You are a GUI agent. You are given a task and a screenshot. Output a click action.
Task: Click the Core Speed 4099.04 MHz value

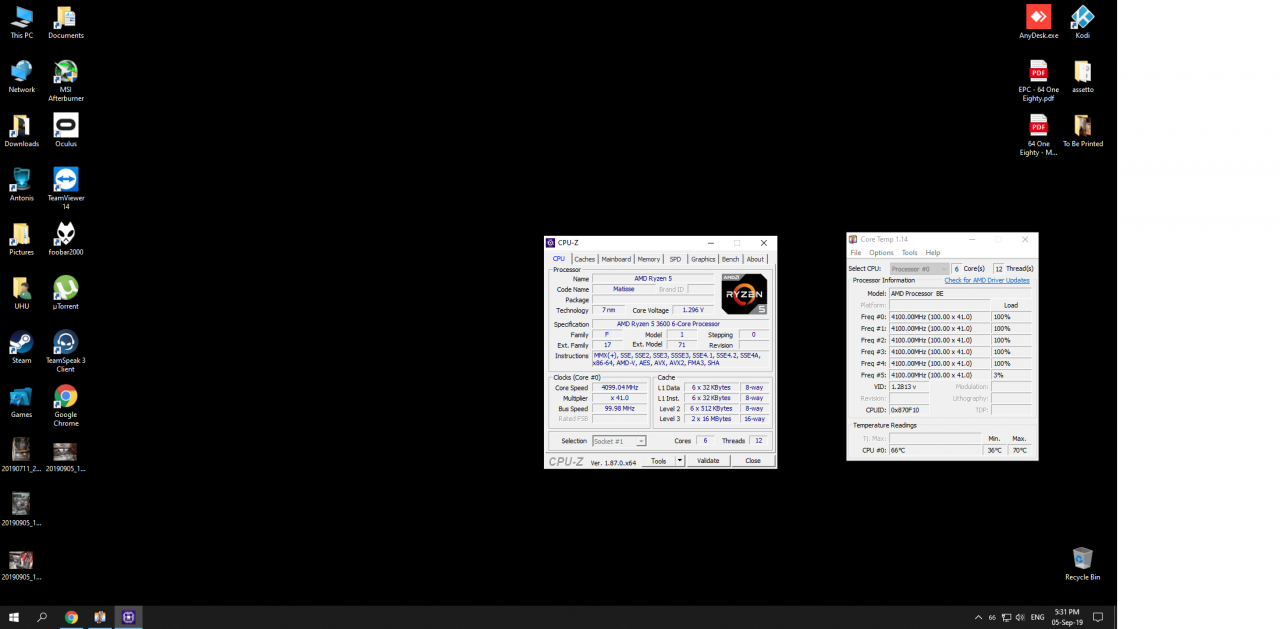coord(620,387)
